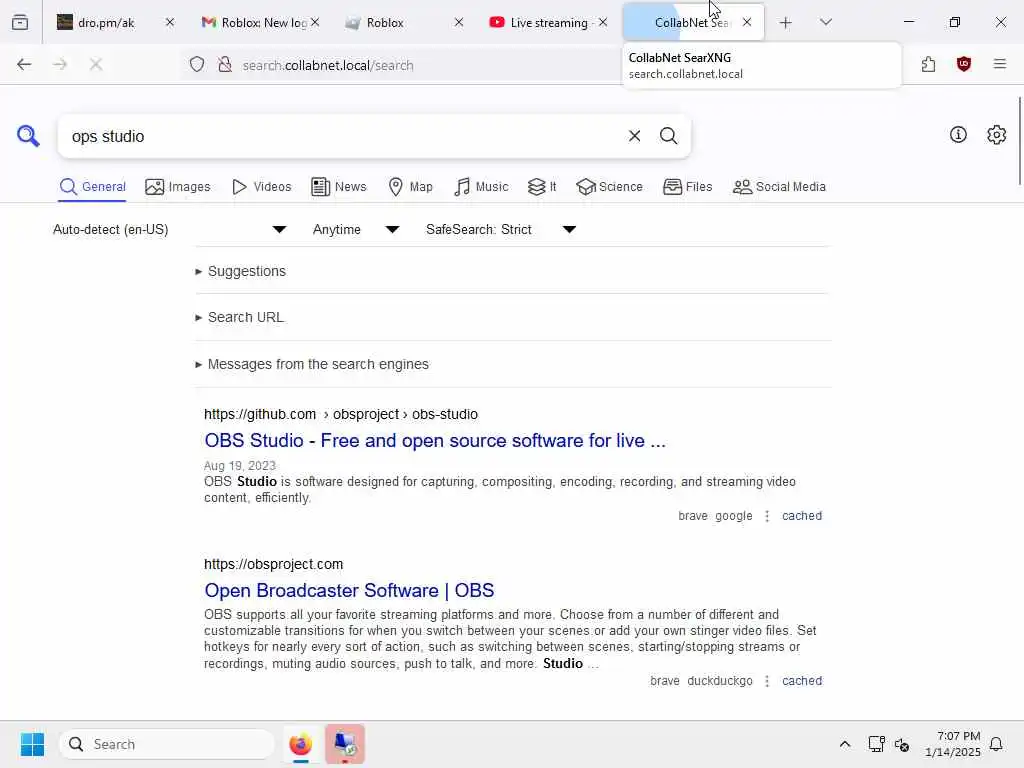Switch to the dro.pm/ak tab
The height and width of the screenshot is (768, 1024).
coord(104,22)
